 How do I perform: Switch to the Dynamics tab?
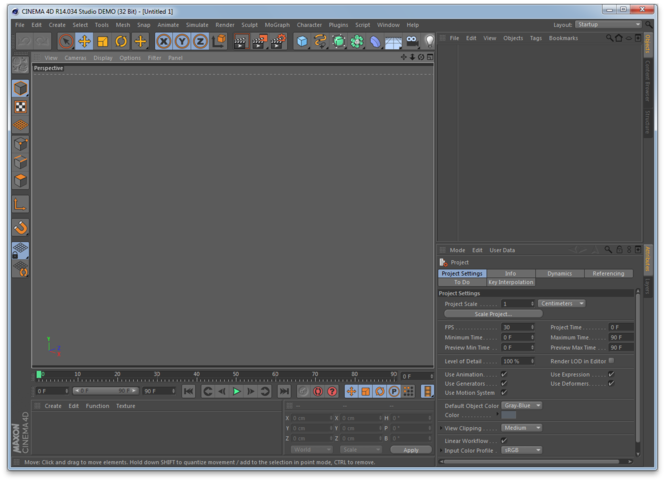[559, 274]
